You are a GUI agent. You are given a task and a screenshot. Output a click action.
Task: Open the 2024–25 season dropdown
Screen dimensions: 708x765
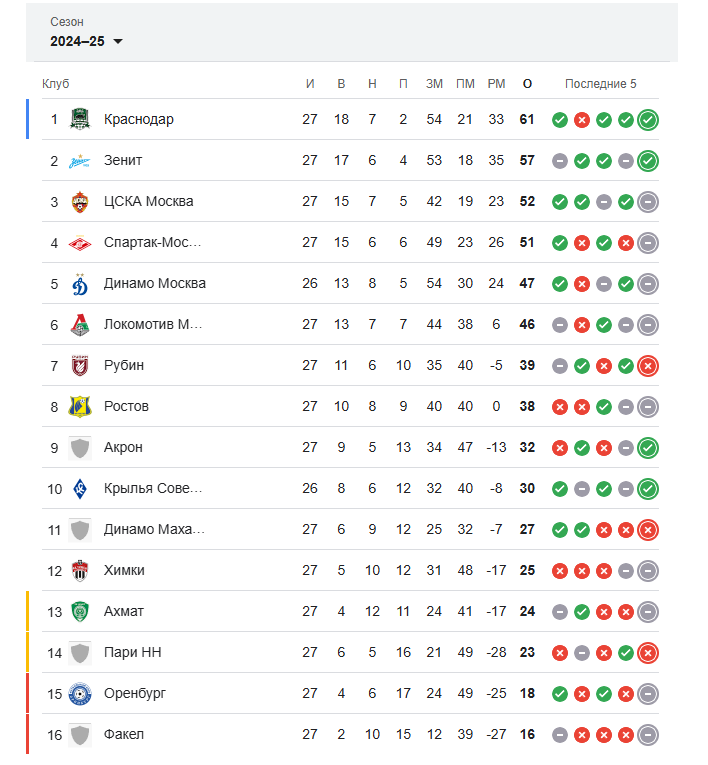(86, 41)
